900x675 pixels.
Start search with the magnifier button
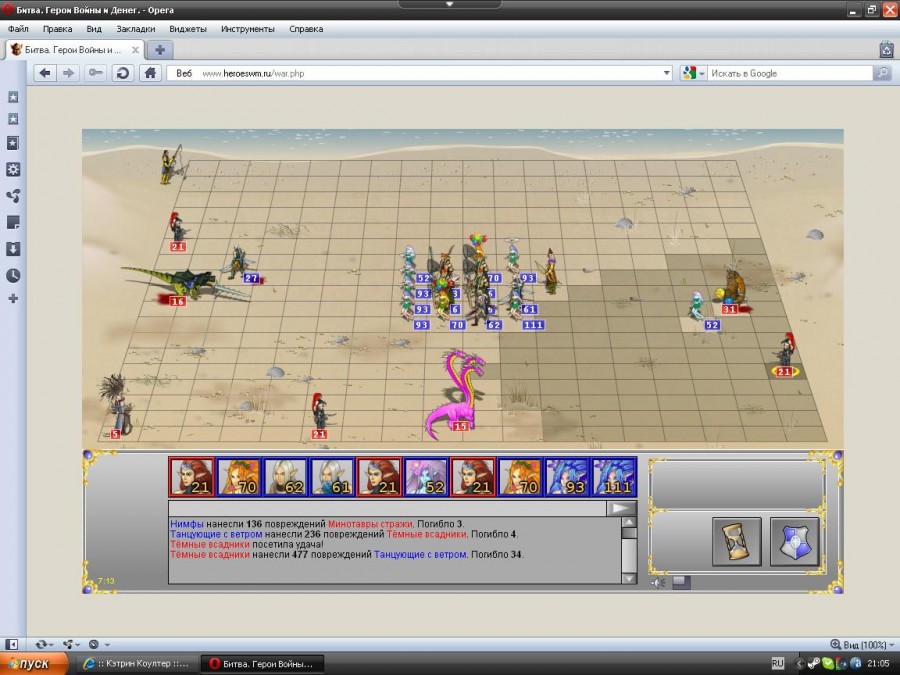click(882, 73)
